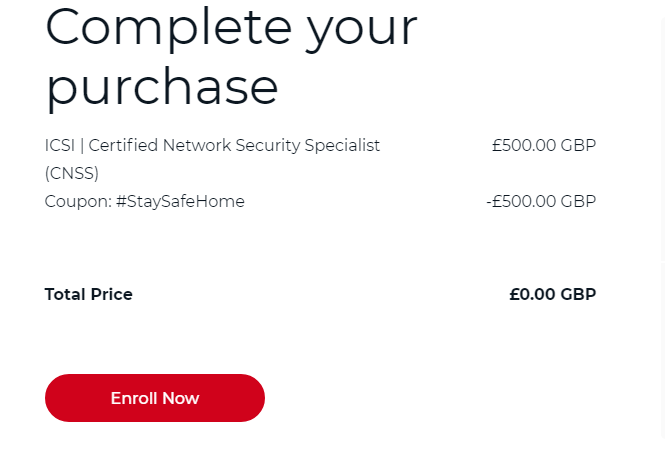Click the "(CNSS)" abbreviation text
665x451 pixels.
[72, 173]
